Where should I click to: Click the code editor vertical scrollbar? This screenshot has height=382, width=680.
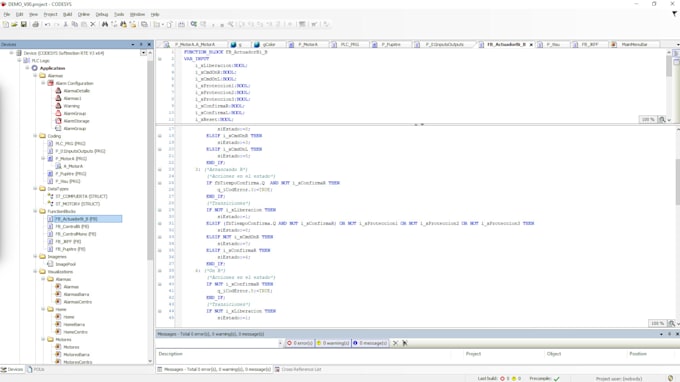(677, 182)
